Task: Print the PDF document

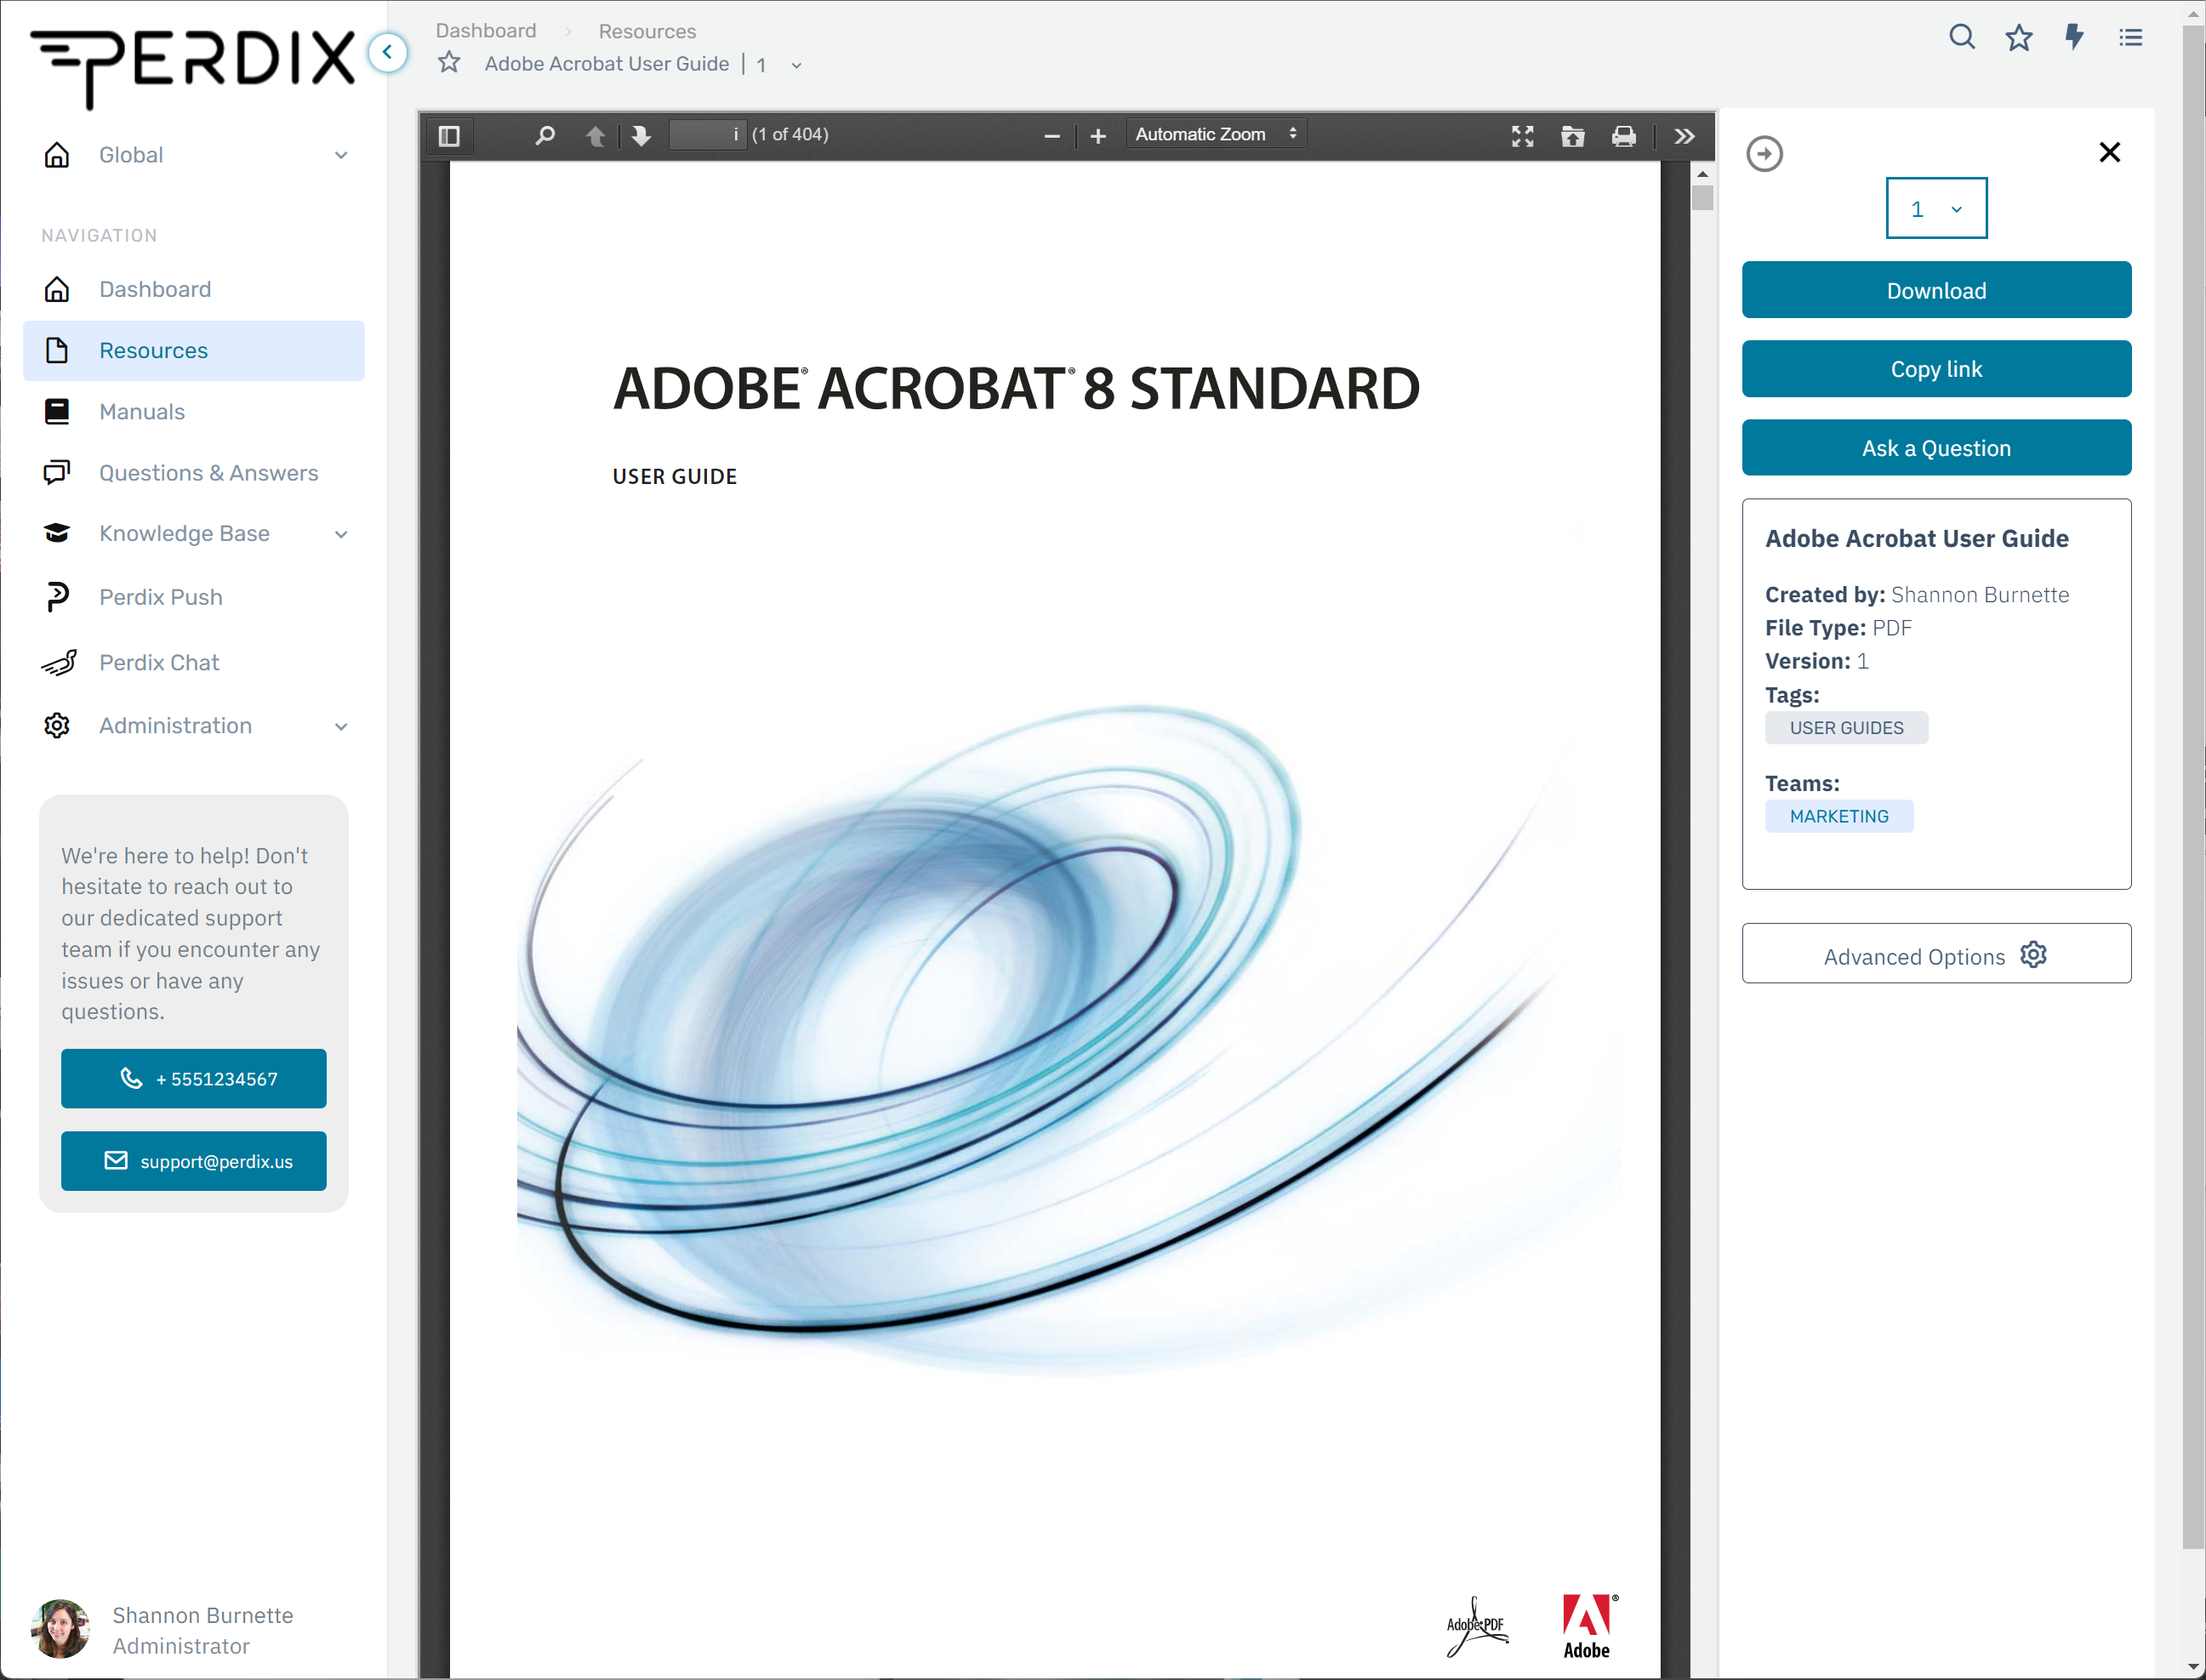Action: [1624, 136]
